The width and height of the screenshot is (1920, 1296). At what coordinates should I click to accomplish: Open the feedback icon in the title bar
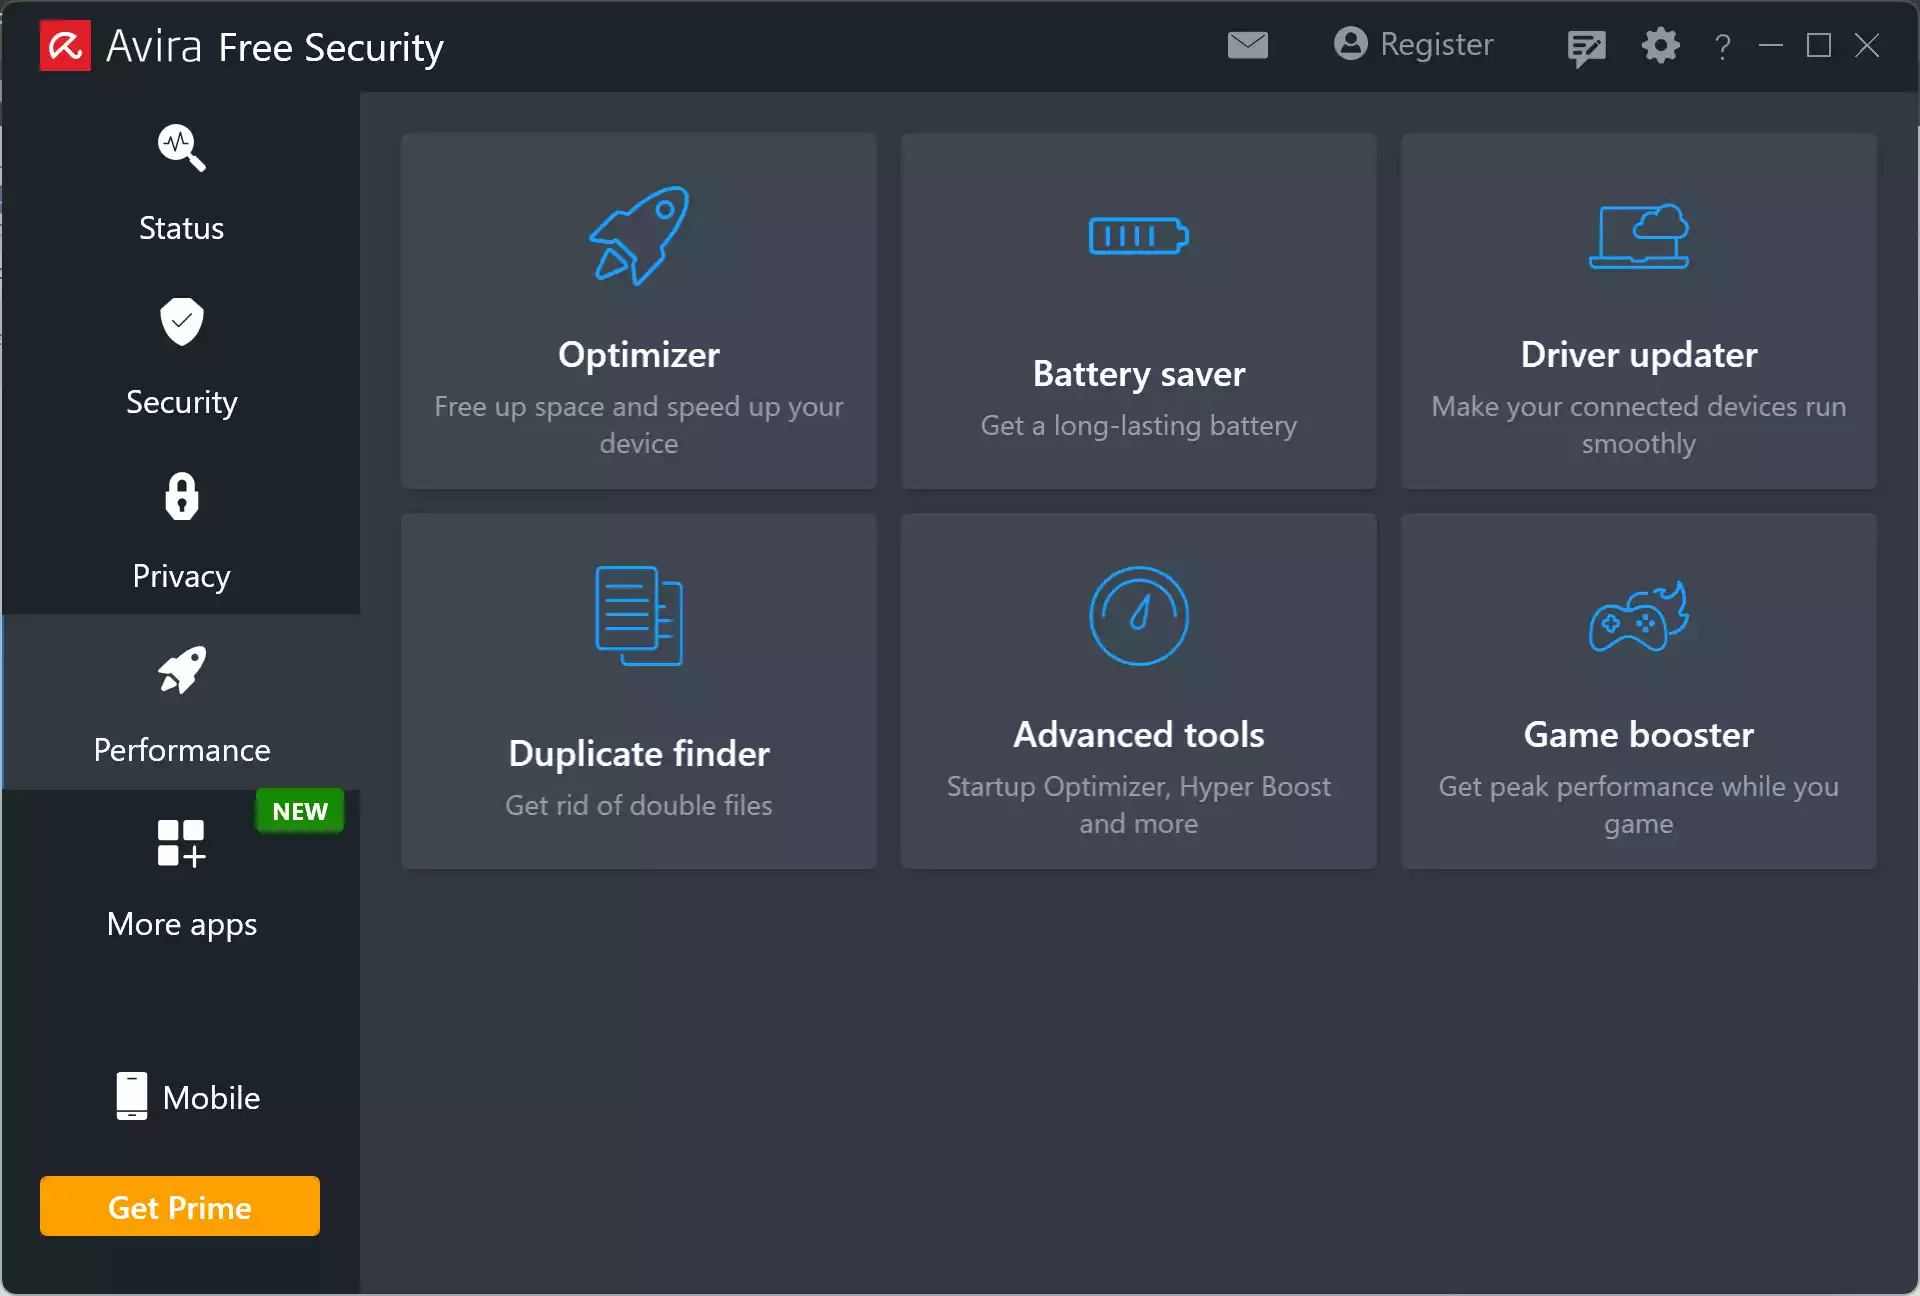(x=1586, y=46)
